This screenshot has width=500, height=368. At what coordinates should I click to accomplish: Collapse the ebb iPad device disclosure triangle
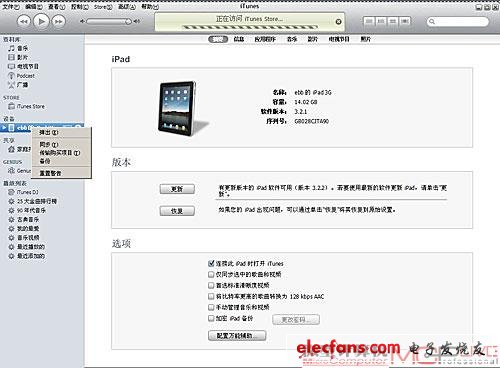[4, 127]
